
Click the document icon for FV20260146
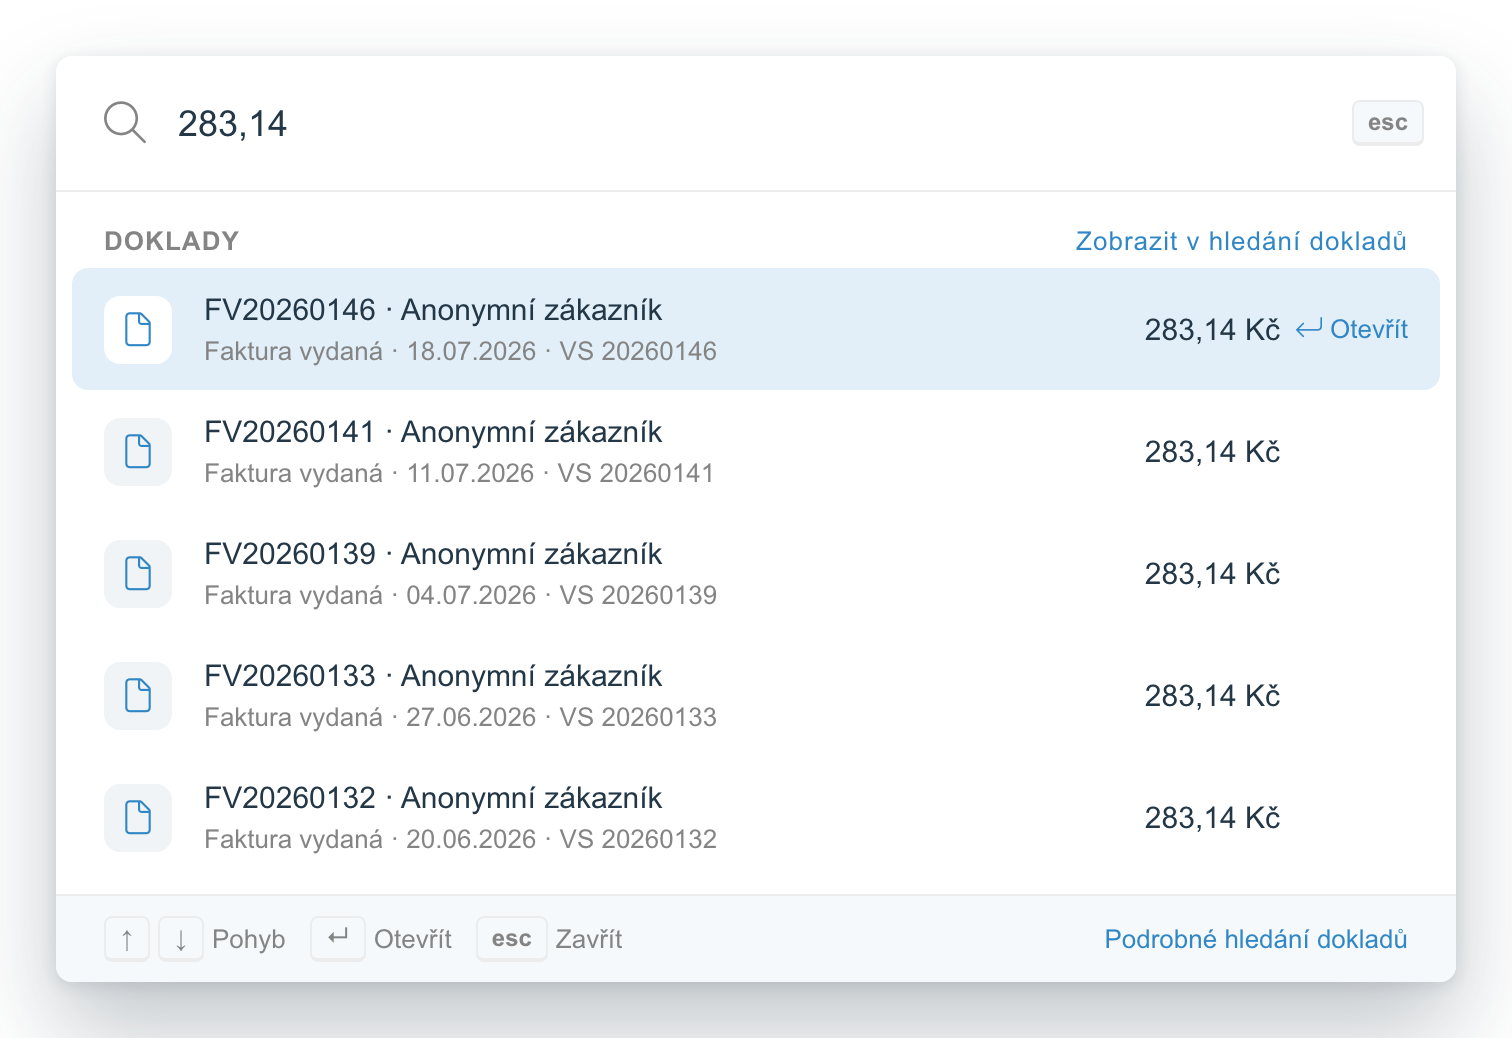tap(138, 329)
